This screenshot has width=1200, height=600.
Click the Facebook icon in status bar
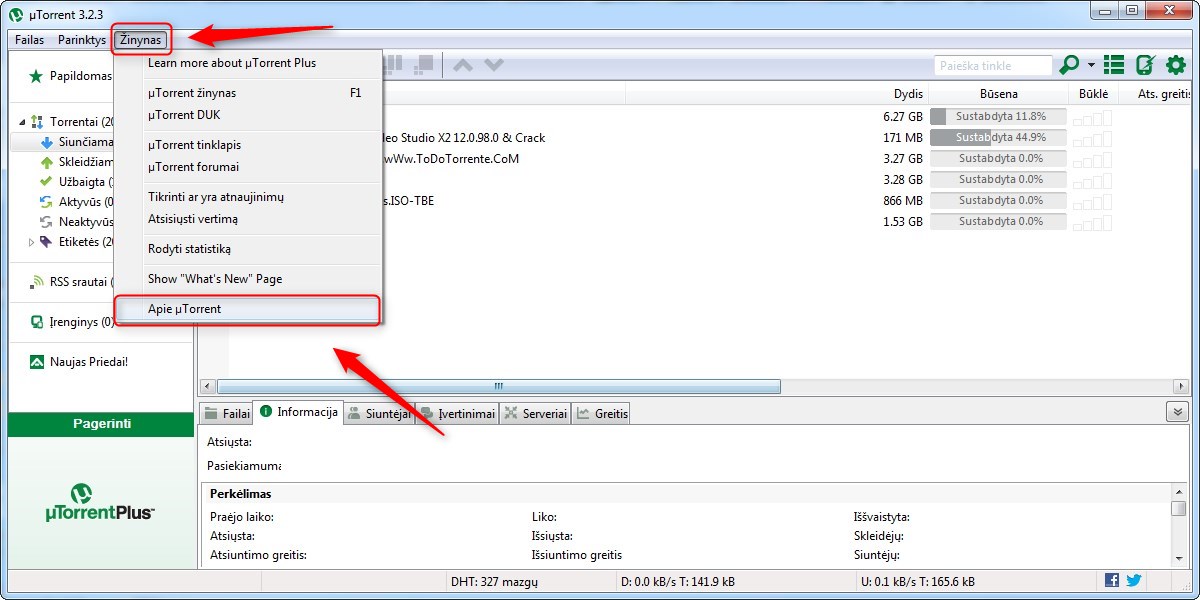pos(1112,580)
